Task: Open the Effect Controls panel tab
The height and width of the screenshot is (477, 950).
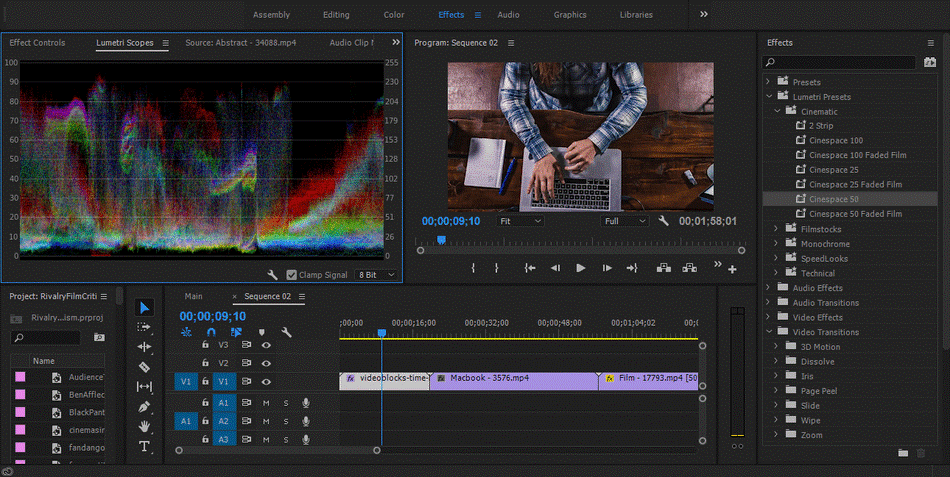Action: point(37,43)
